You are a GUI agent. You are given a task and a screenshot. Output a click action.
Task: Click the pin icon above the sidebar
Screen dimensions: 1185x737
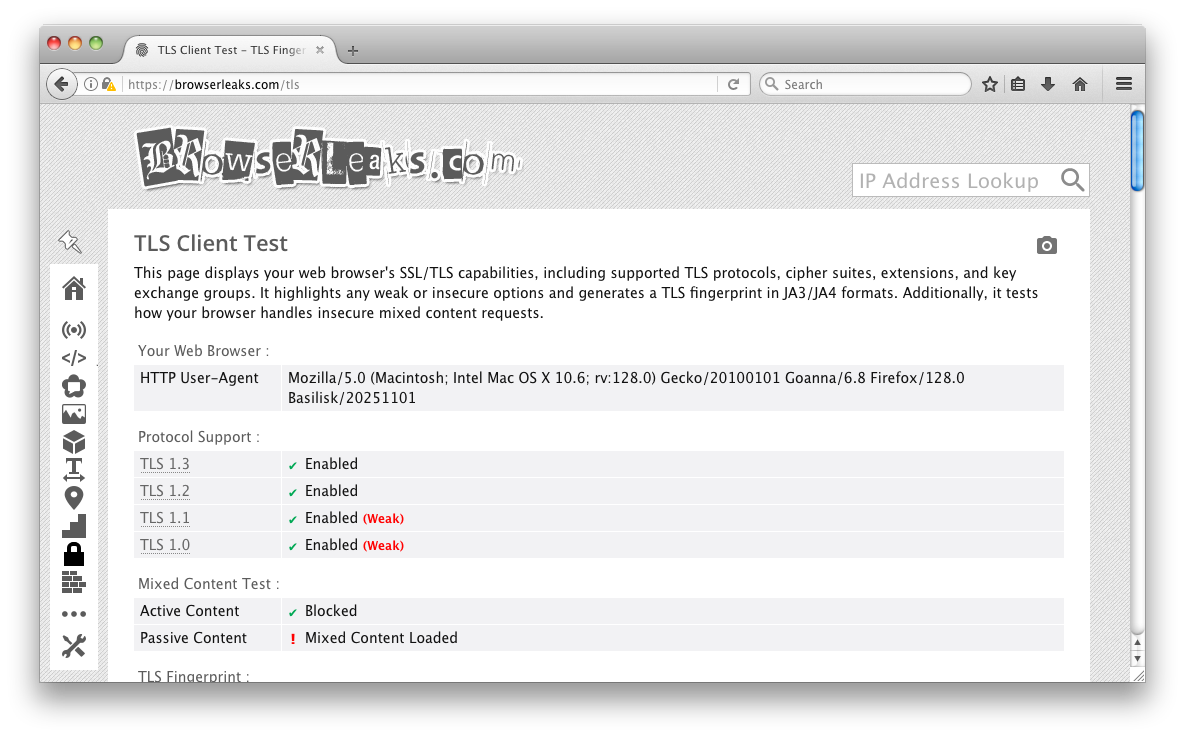[x=70, y=241]
